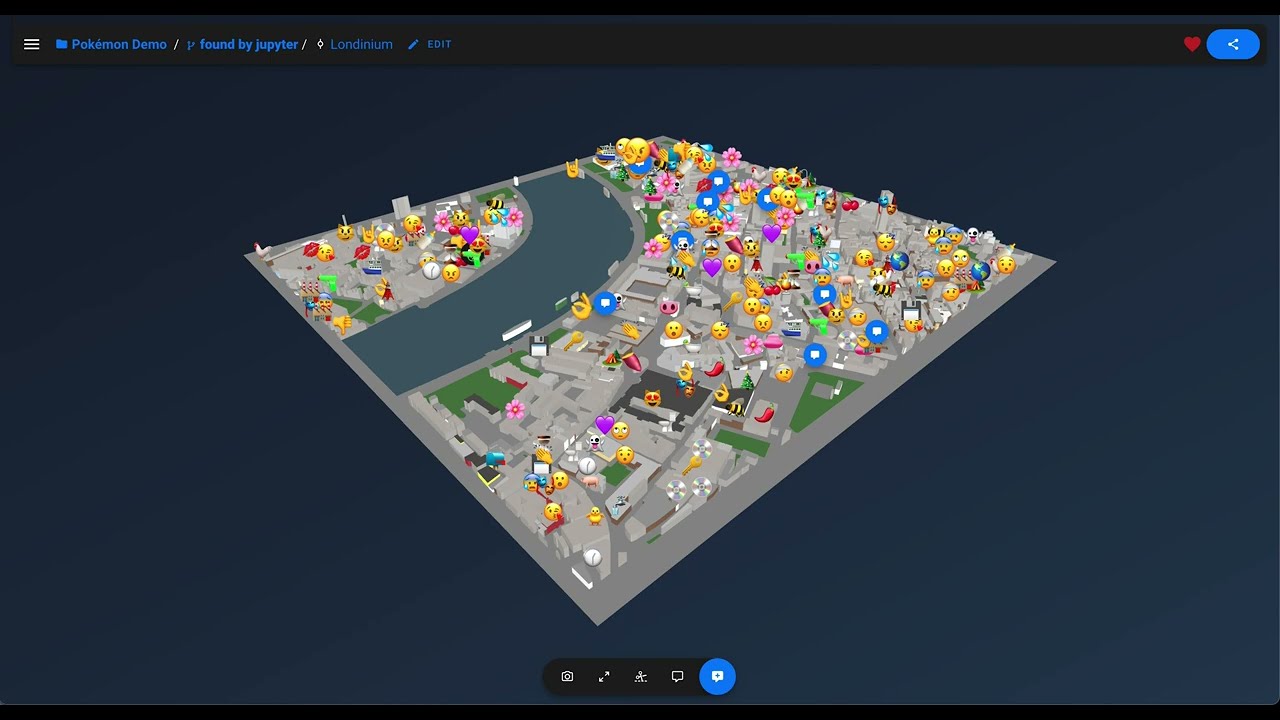Select the pig face emoji marker

tap(669, 306)
